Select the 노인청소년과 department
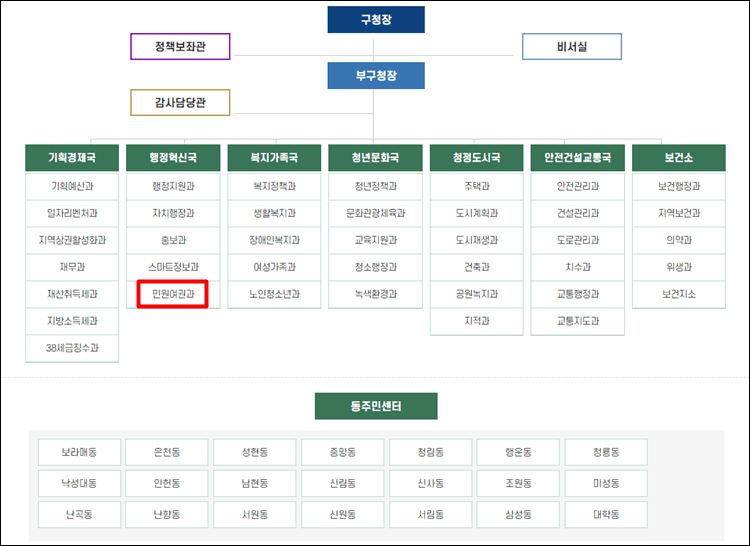The height and width of the screenshot is (546, 750). click(x=275, y=294)
